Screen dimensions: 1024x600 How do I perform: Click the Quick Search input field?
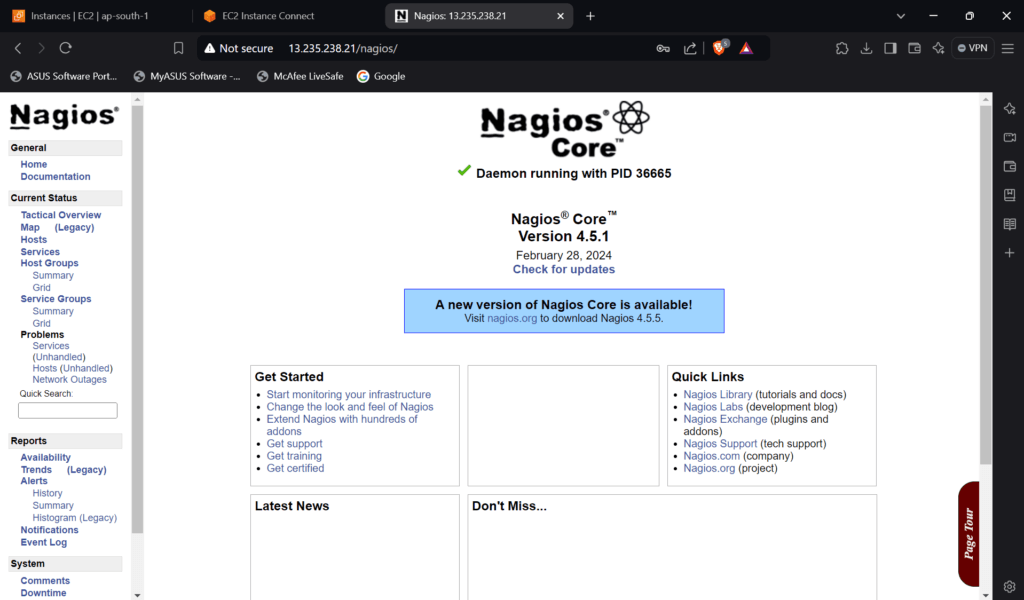(68, 410)
